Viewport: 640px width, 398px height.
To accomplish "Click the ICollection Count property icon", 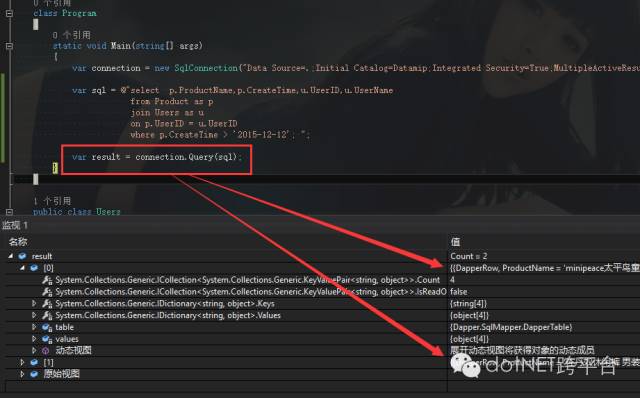I will (47, 280).
